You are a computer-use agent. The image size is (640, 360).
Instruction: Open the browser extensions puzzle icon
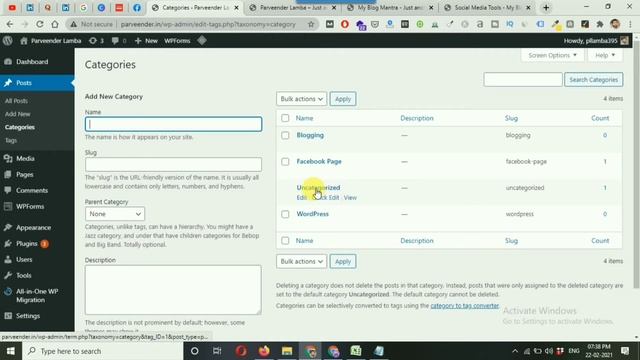(x=600, y=24)
